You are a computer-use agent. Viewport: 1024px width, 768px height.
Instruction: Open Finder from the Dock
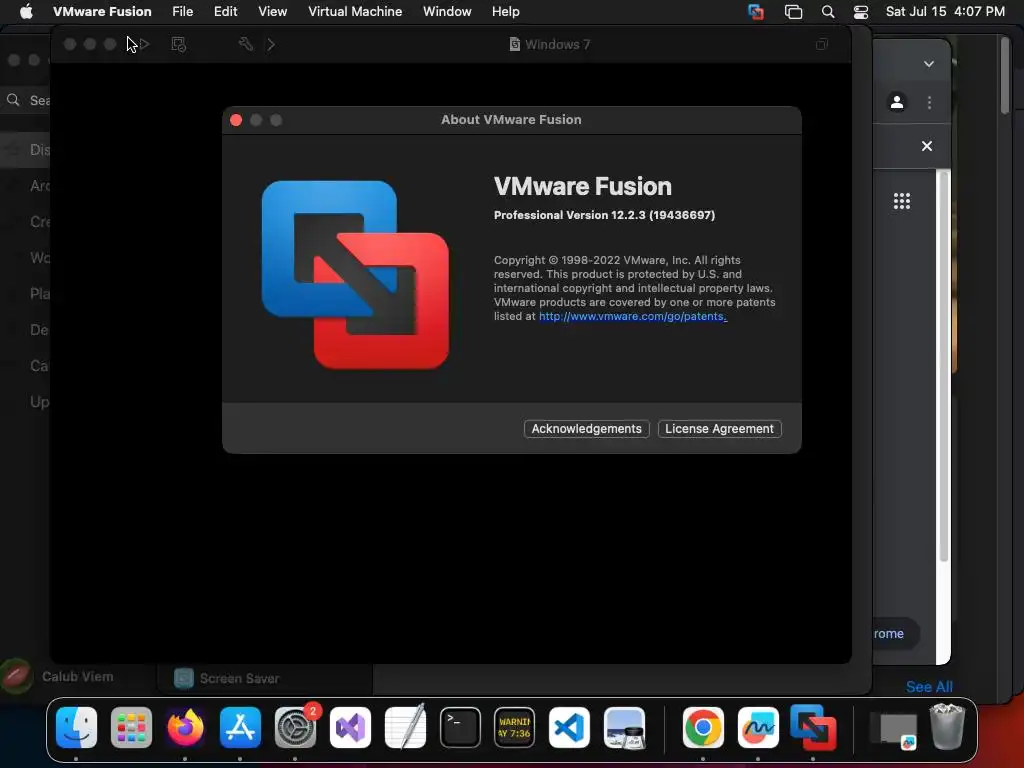(76, 728)
